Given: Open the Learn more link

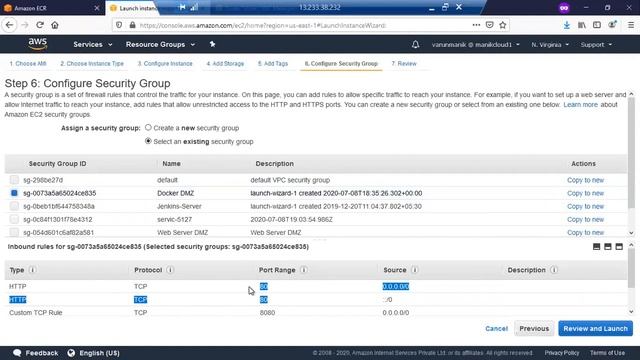Looking at the screenshot, I should [x=580, y=104].
